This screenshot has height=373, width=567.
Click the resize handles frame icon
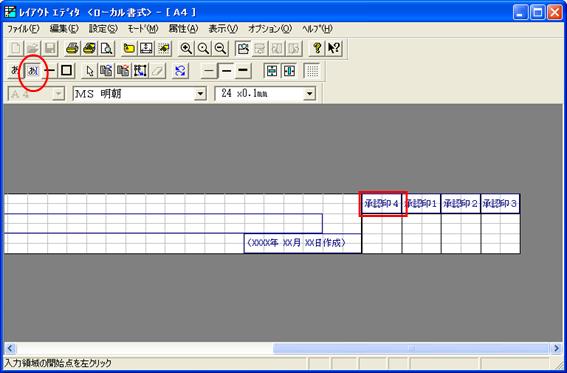coord(140,71)
